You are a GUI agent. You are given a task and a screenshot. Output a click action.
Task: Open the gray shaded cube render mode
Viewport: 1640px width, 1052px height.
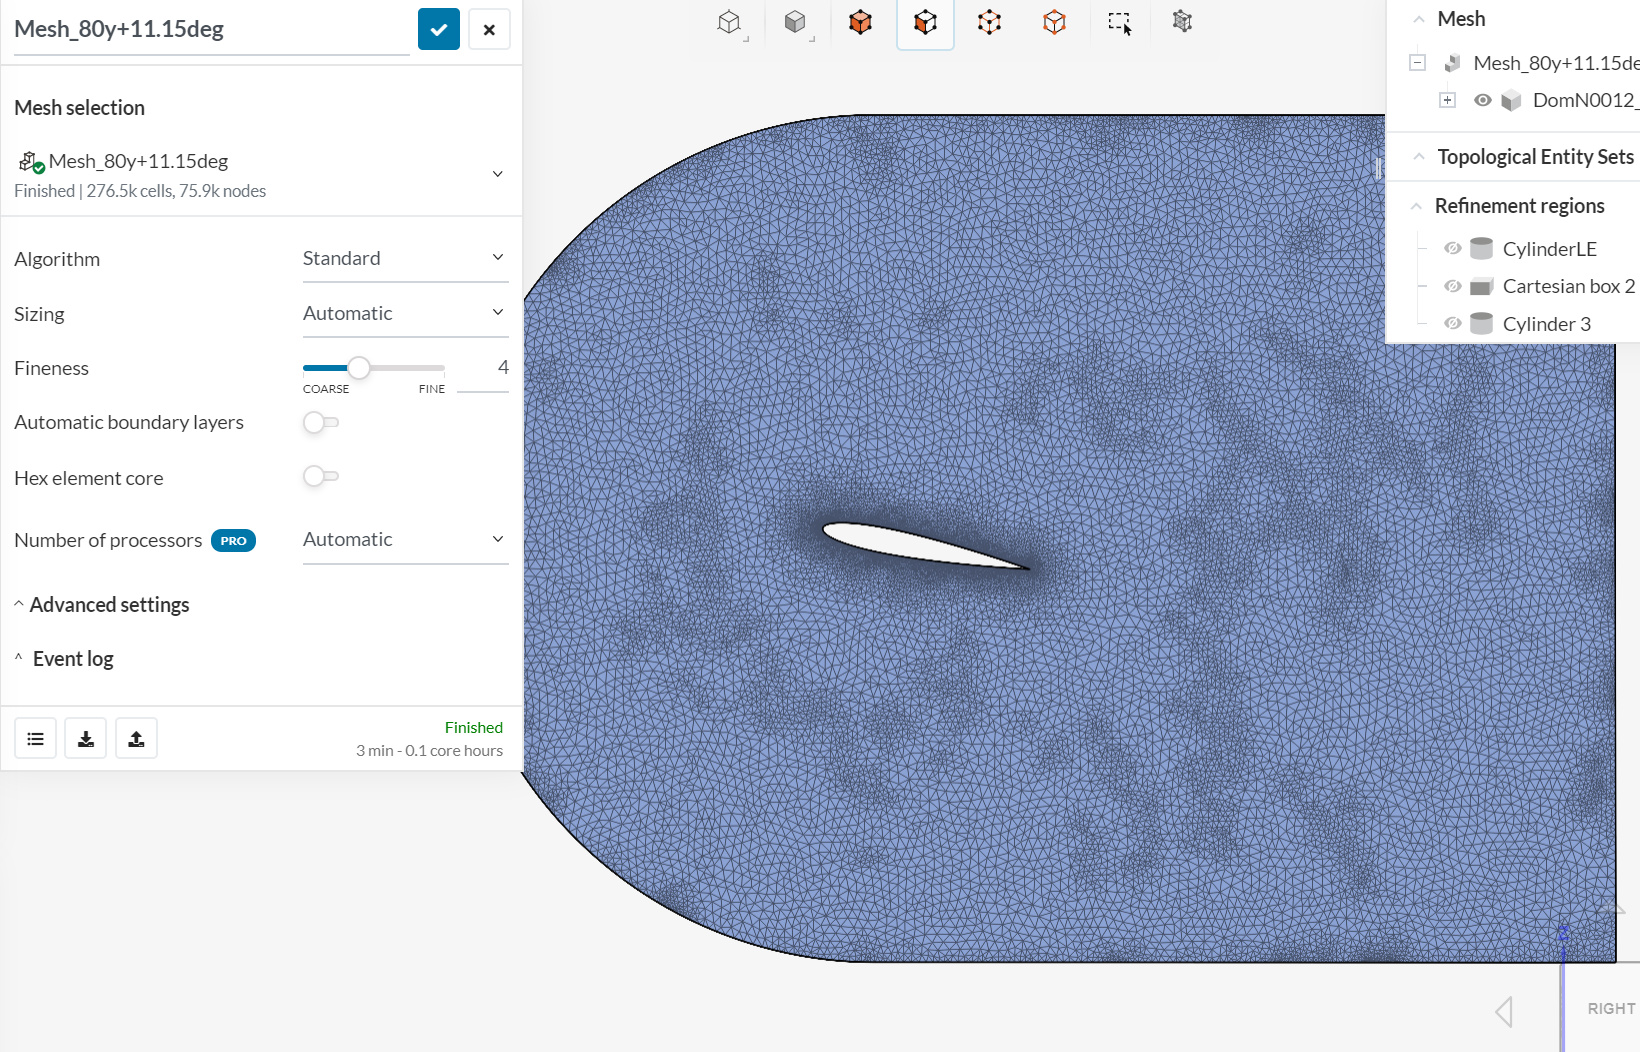click(795, 22)
